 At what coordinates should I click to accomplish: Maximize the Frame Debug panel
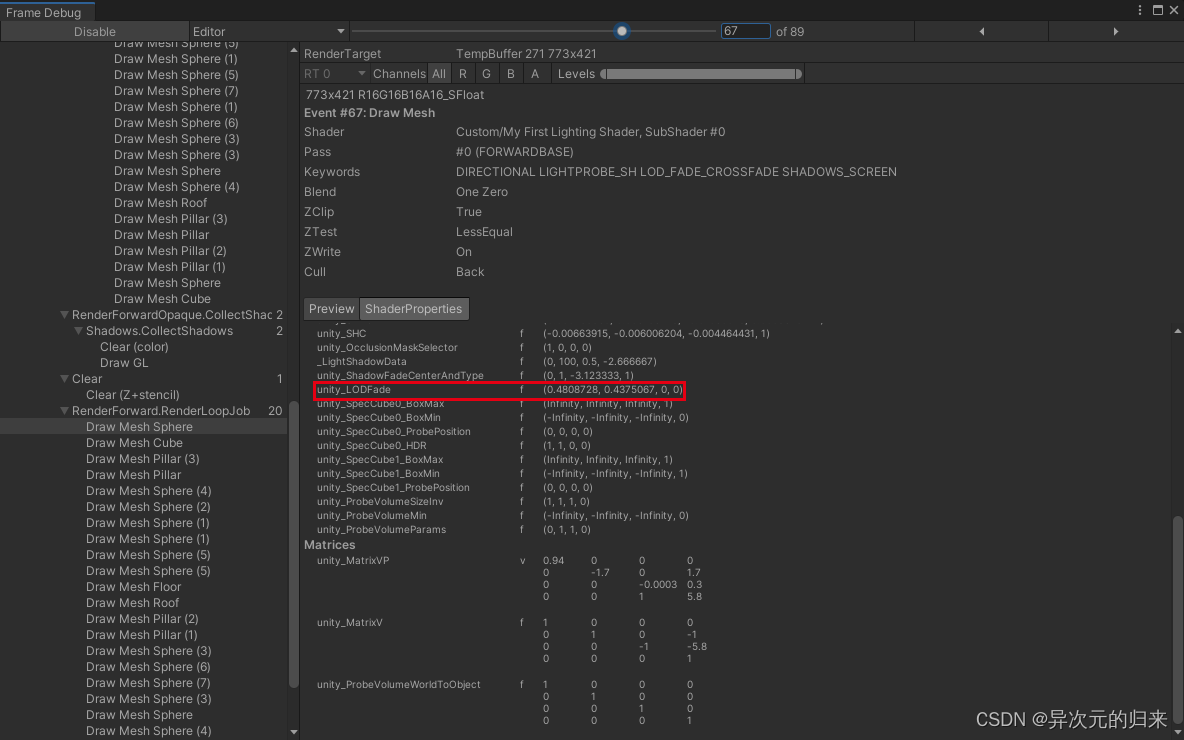(x=1158, y=11)
